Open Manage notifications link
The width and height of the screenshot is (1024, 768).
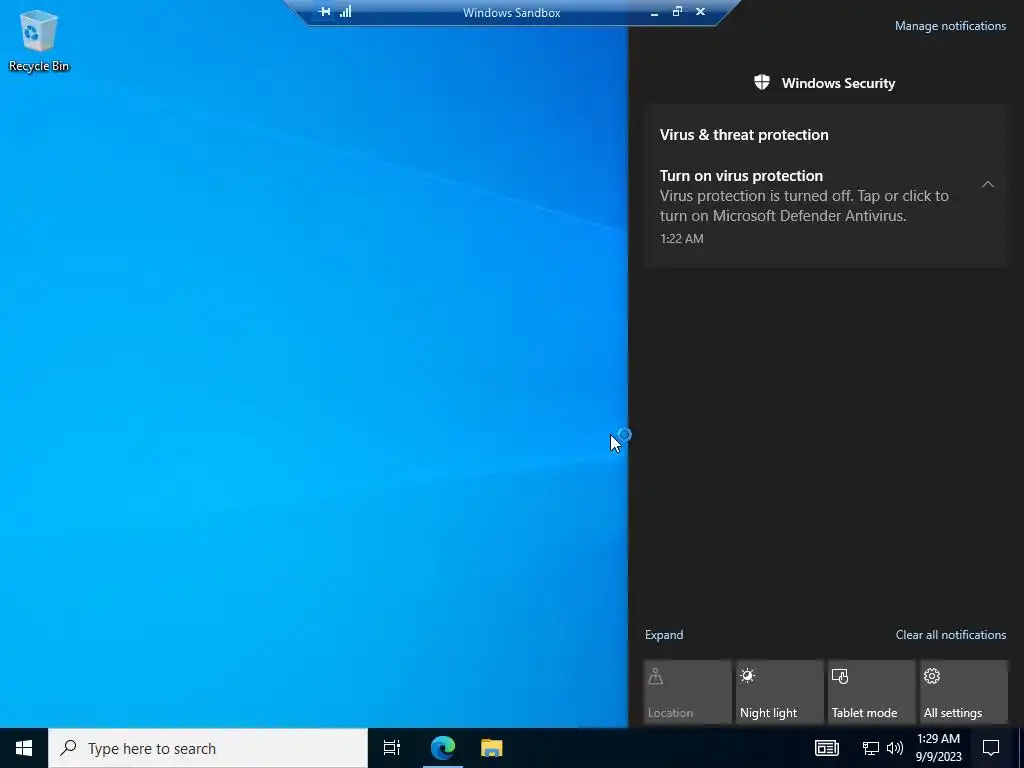950,26
